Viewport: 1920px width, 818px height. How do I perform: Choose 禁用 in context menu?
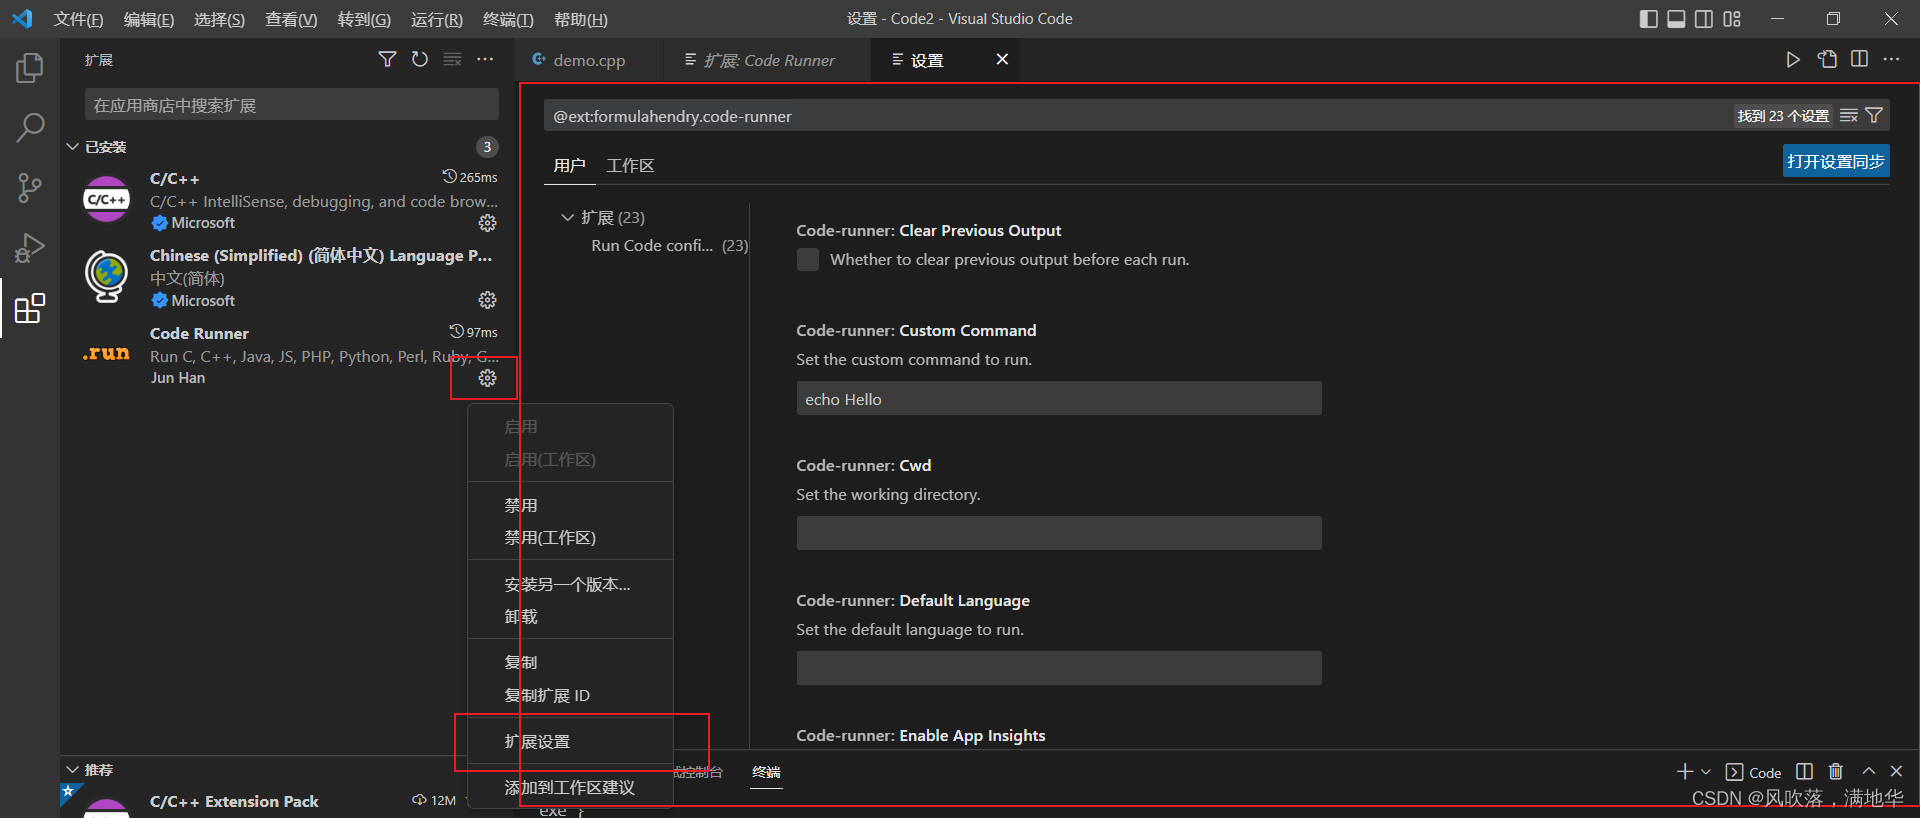(570, 506)
